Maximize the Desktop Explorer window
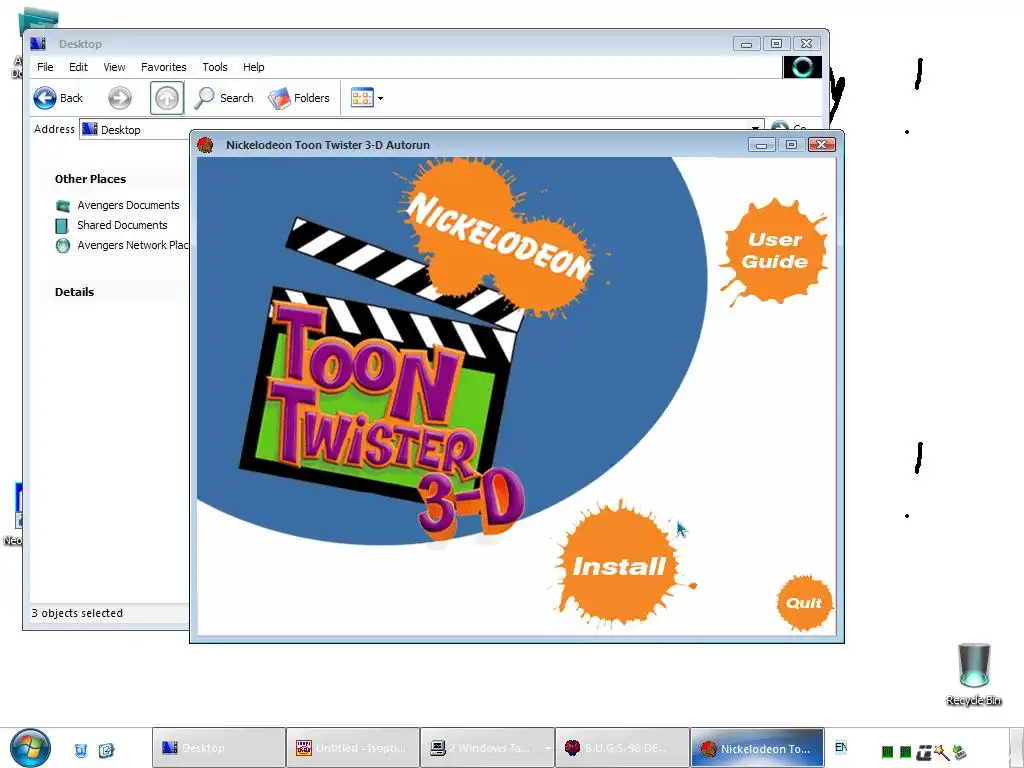The image size is (1024, 768). tap(776, 44)
